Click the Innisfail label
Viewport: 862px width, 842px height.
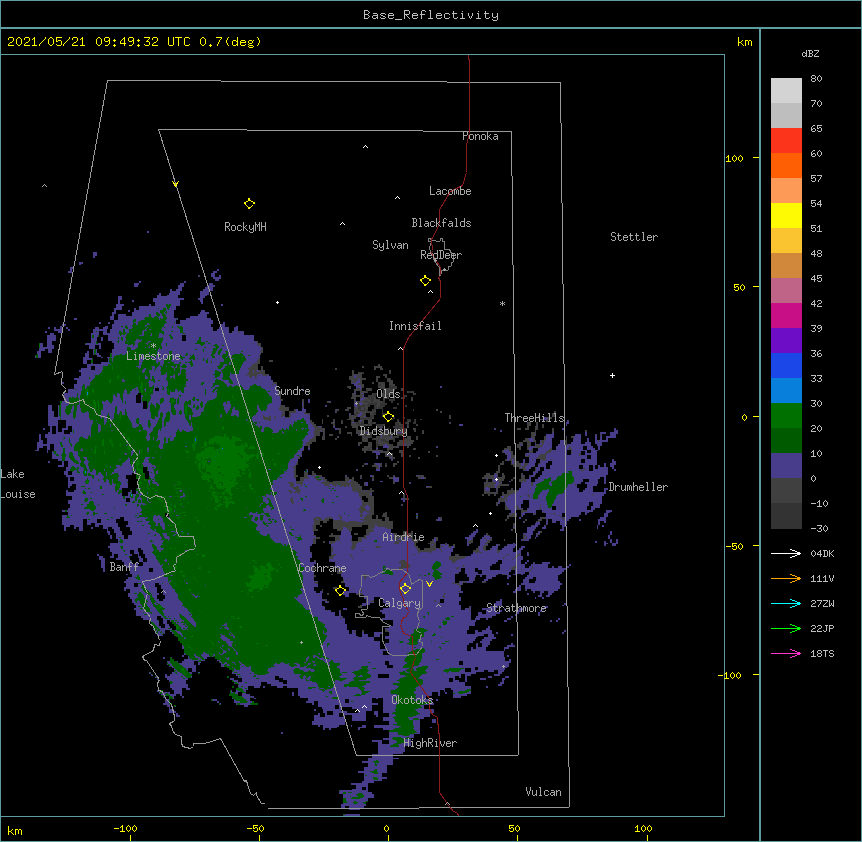pyautogui.click(x=415, y=326)
